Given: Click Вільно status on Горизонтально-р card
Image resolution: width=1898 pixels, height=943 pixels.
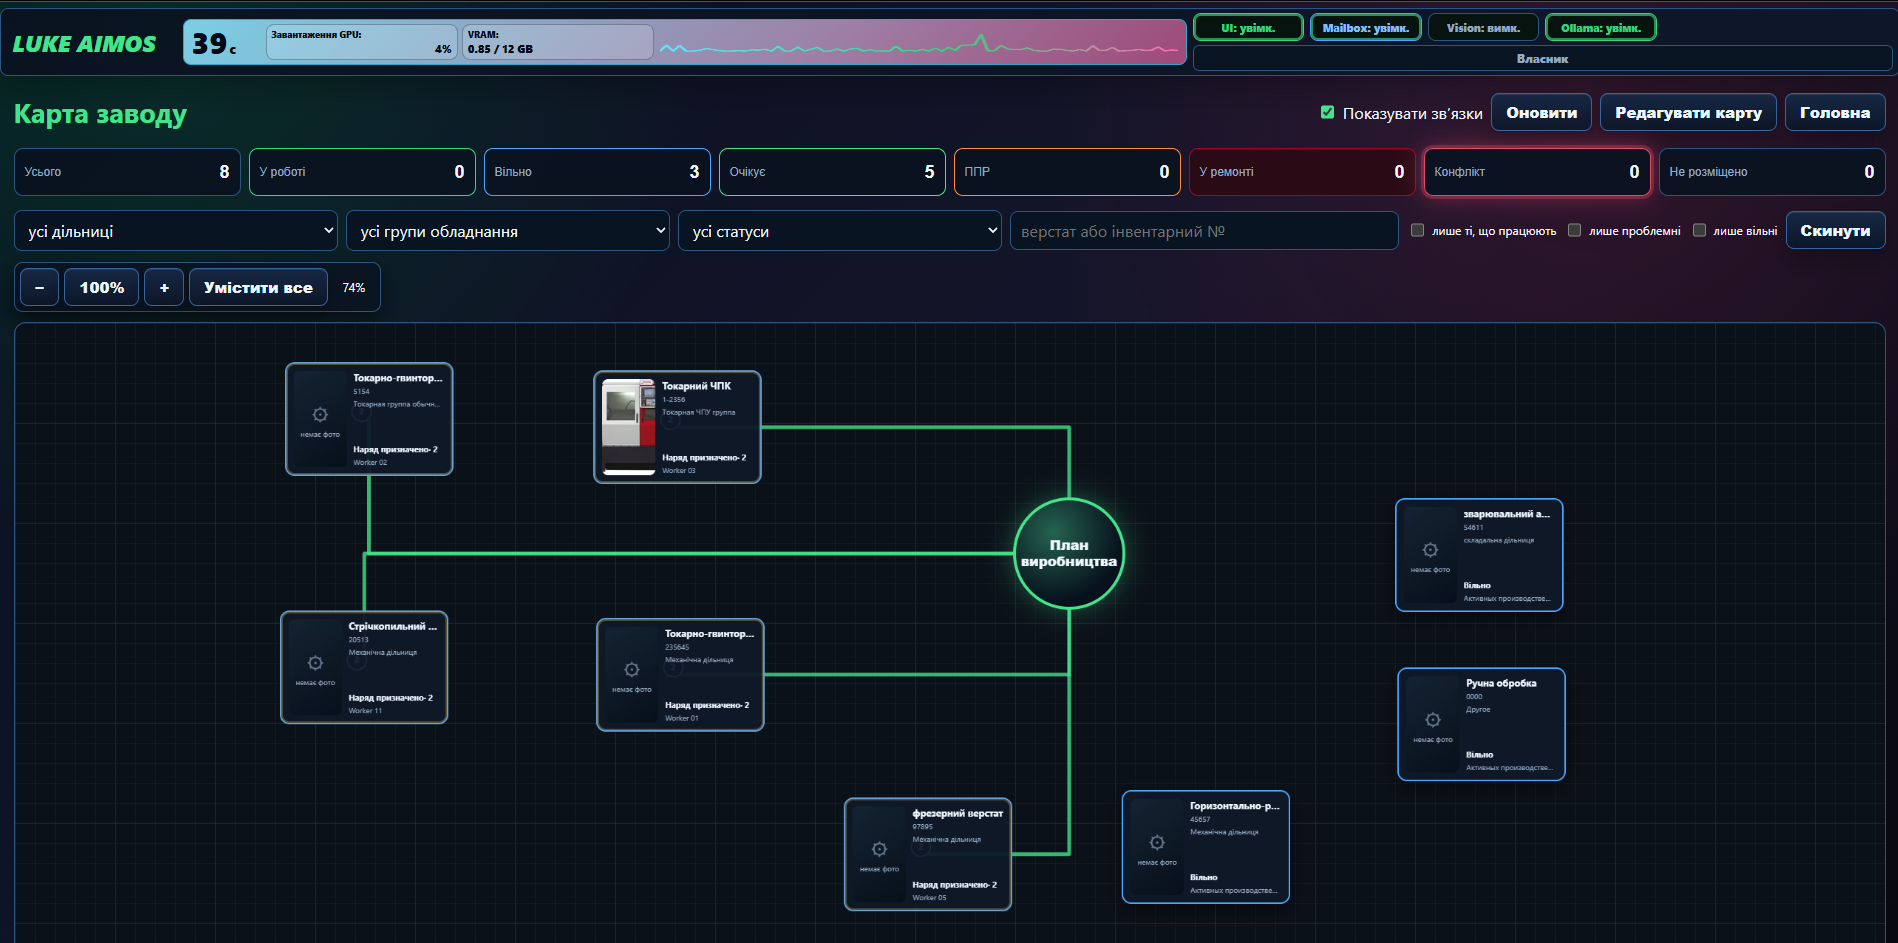Looking at the screenshot, I should click(1203, 878).
